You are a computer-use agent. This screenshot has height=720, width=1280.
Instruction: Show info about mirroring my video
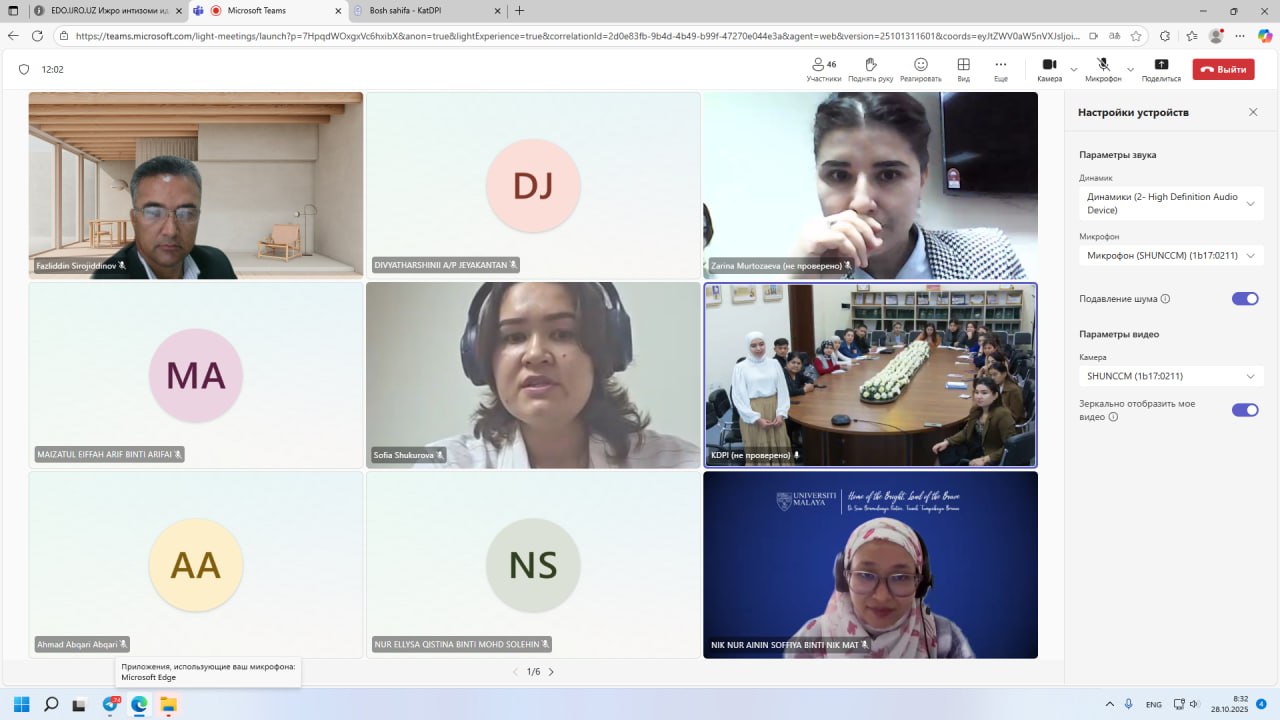point(1113,417)
